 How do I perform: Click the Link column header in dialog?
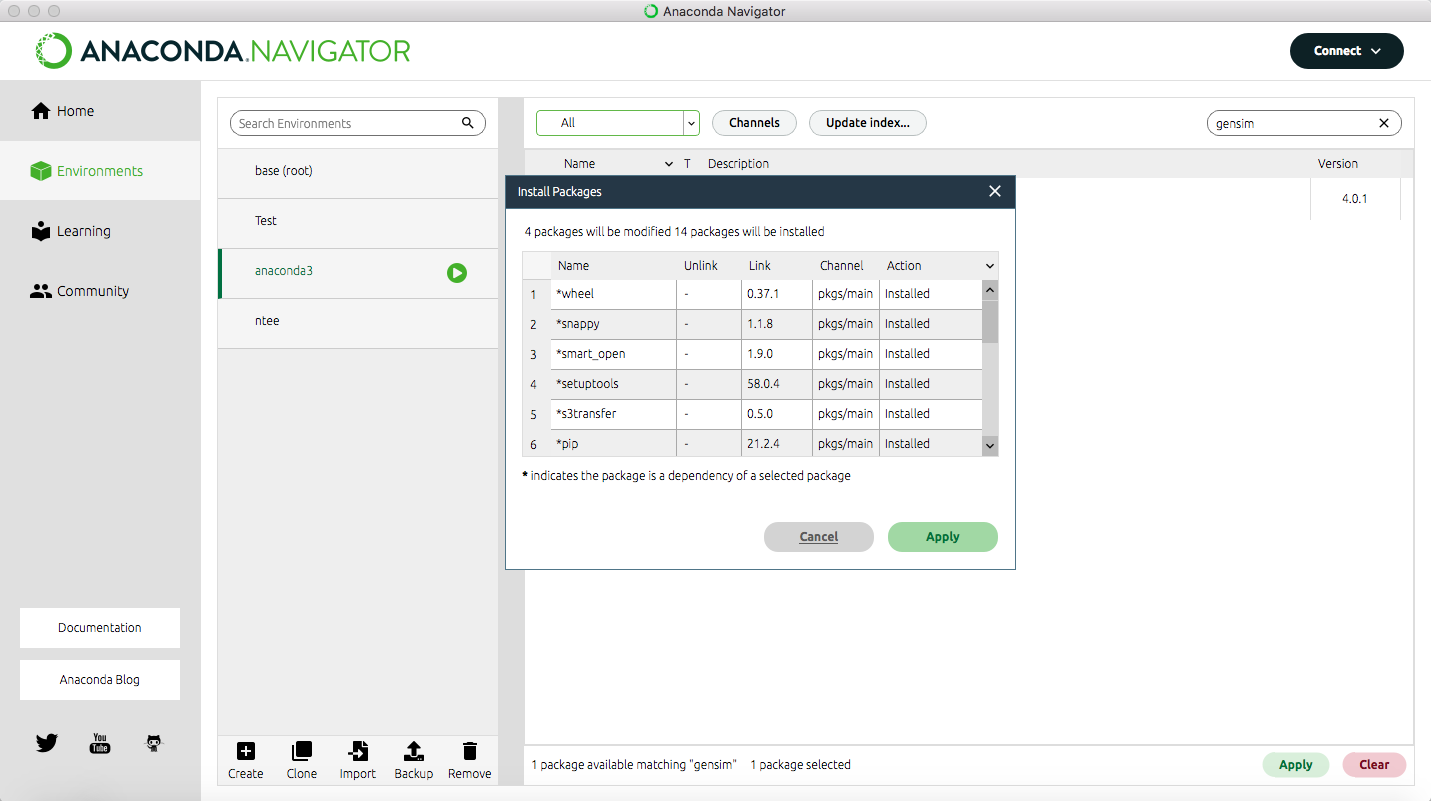(760, 266)
